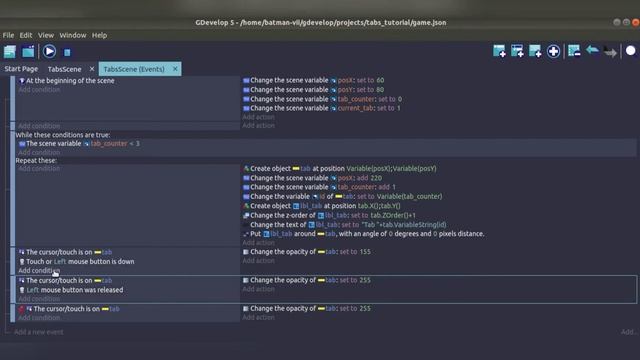Select 'Change the variable id of tab' action

coord(342,196)
